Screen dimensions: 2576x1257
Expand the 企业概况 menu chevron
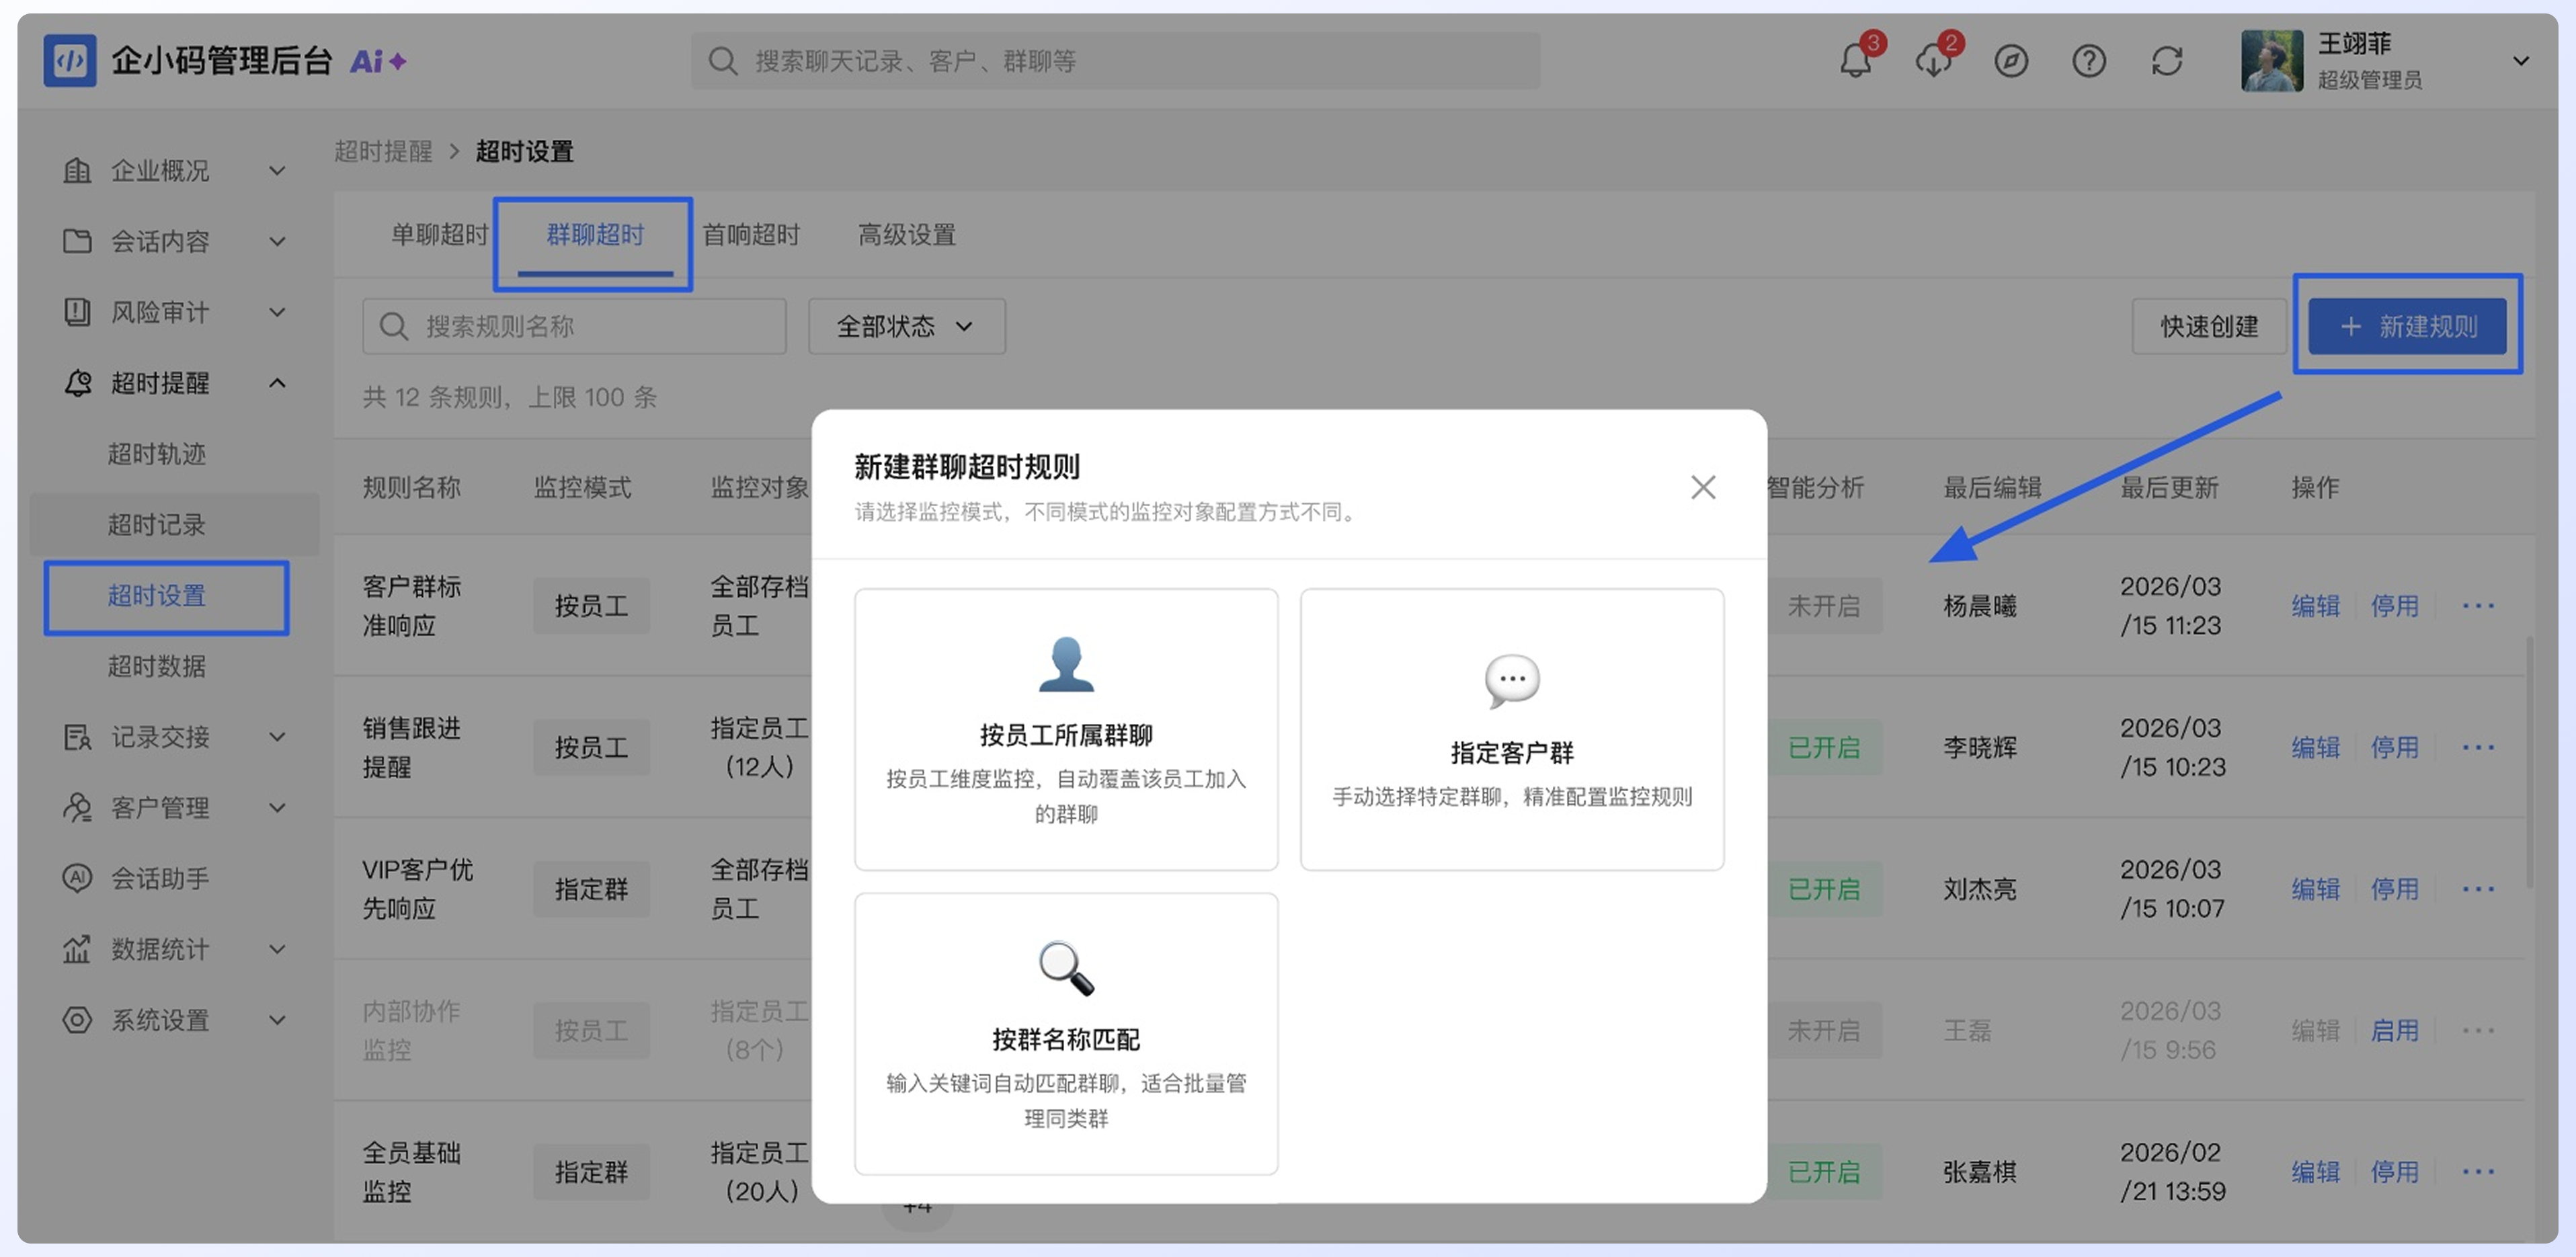pos(278,171)
